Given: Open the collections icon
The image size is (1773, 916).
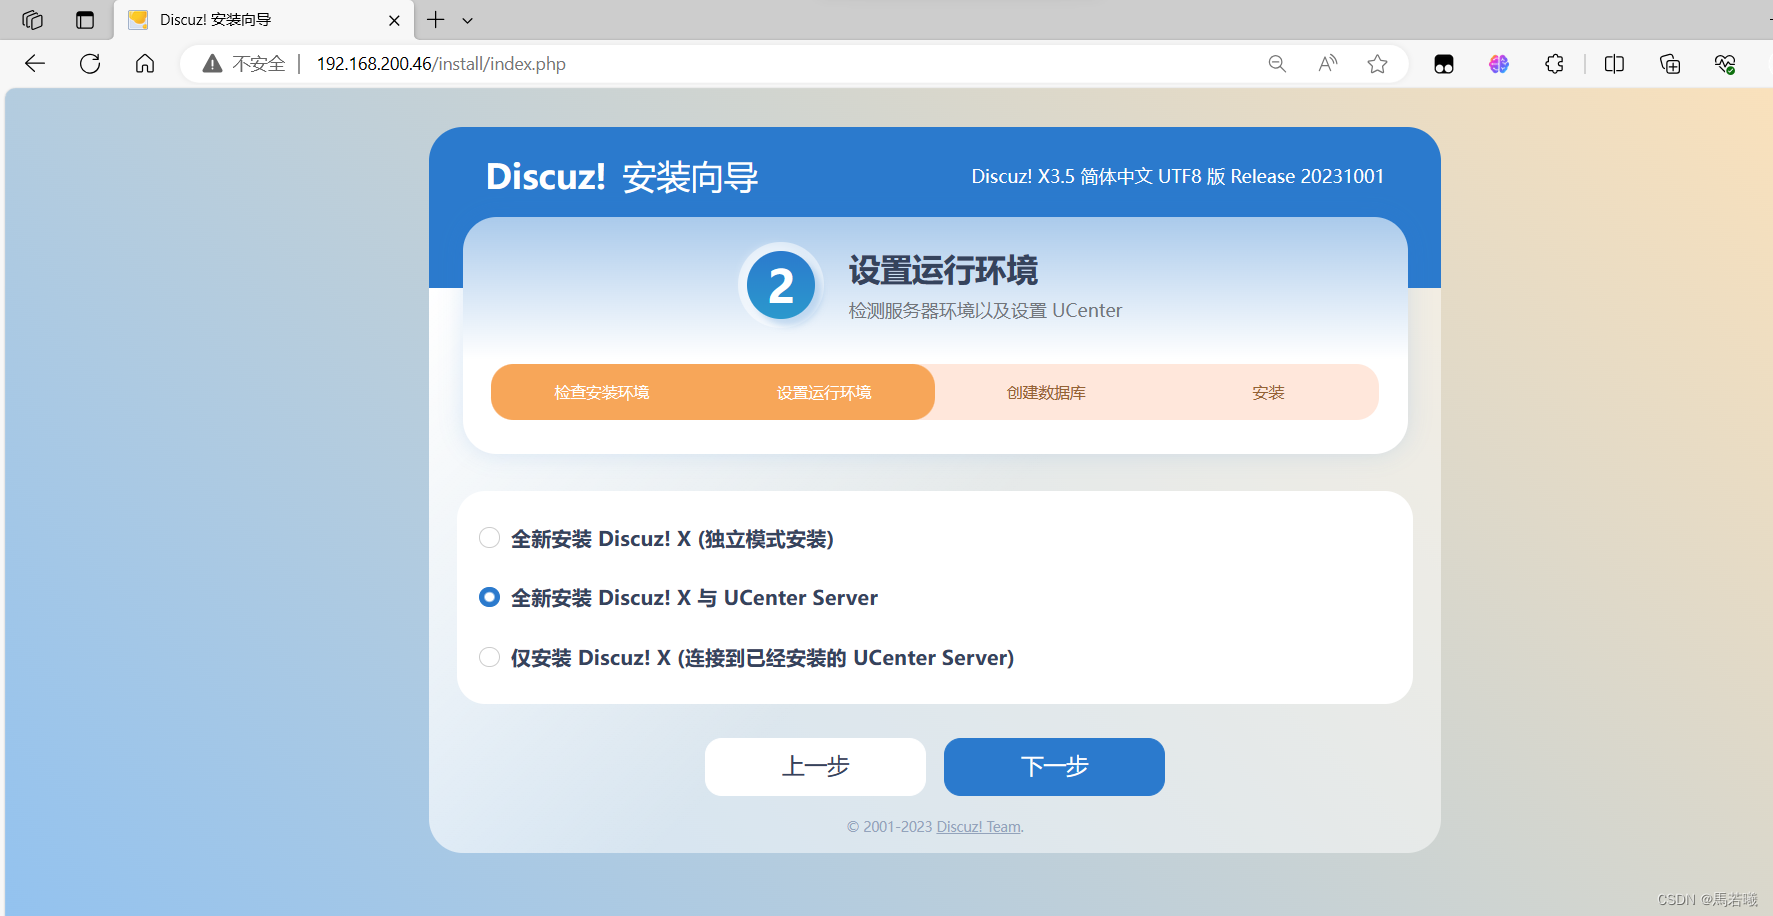Looking at the screenshot, I should pos(1670,64).
